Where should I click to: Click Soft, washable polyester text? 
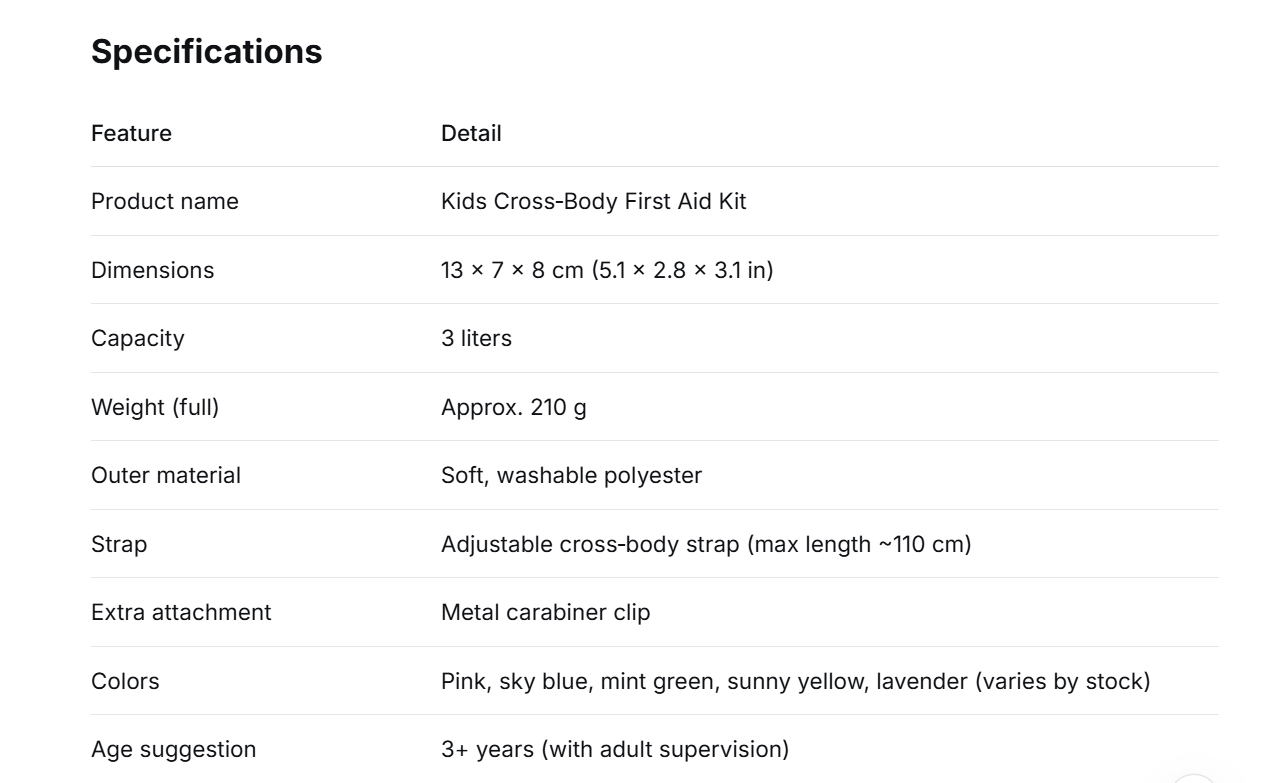coord(571,475)
